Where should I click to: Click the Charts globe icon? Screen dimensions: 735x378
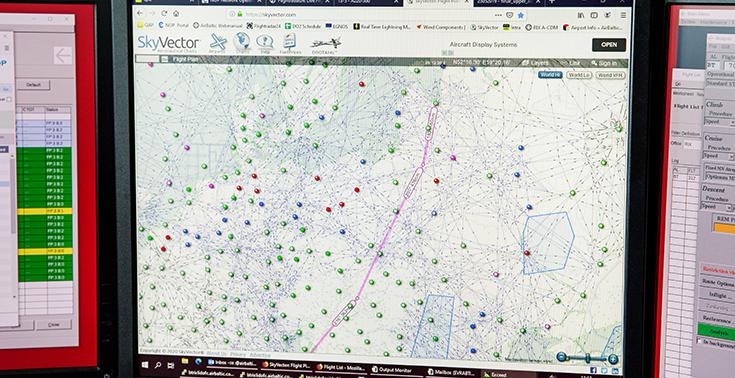[242, 42]
